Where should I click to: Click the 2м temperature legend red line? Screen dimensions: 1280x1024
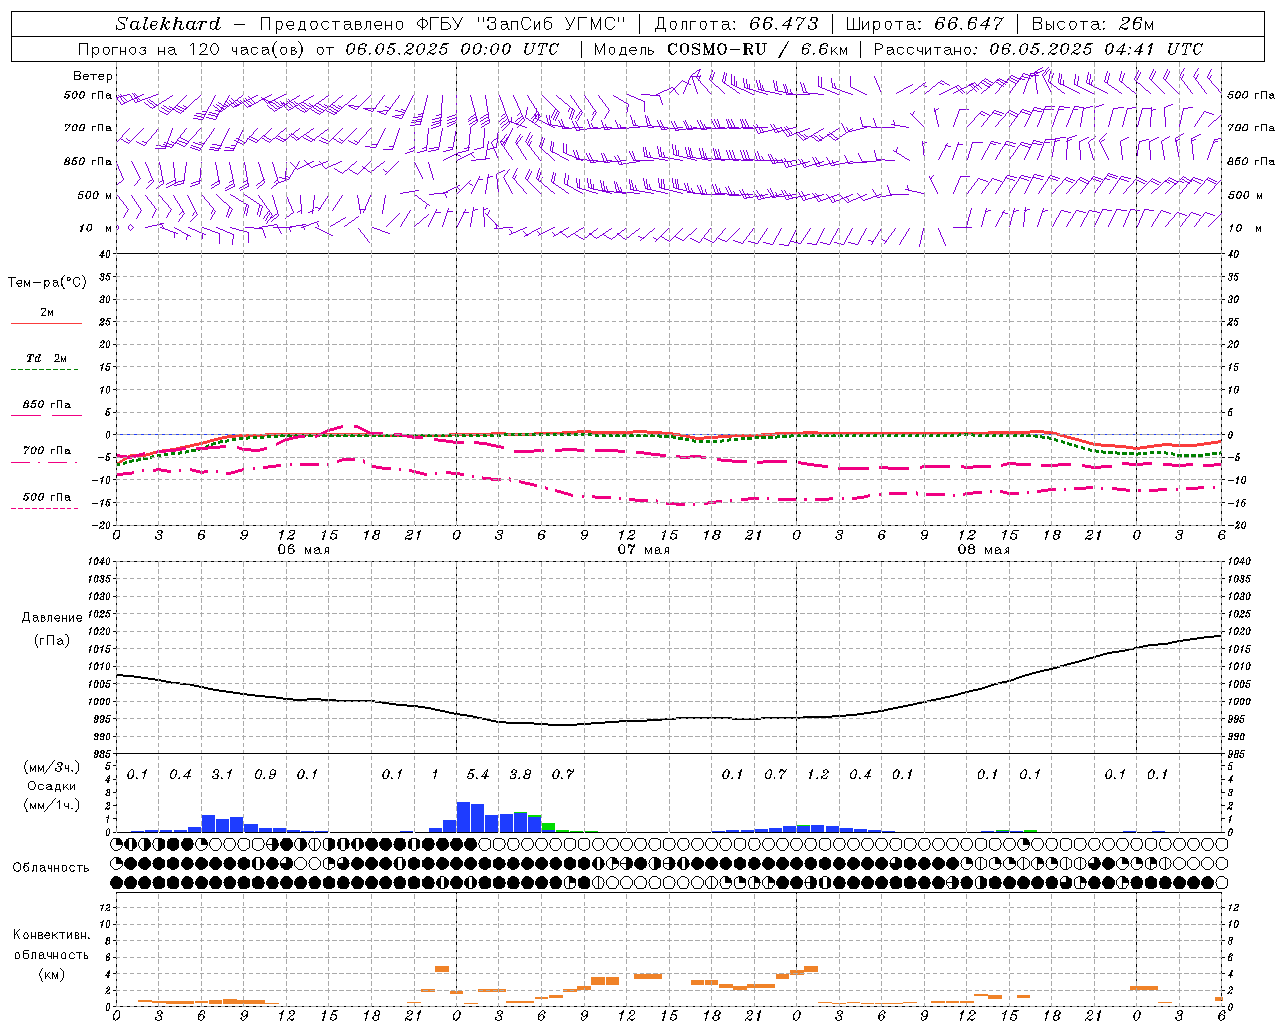(46, 323)
